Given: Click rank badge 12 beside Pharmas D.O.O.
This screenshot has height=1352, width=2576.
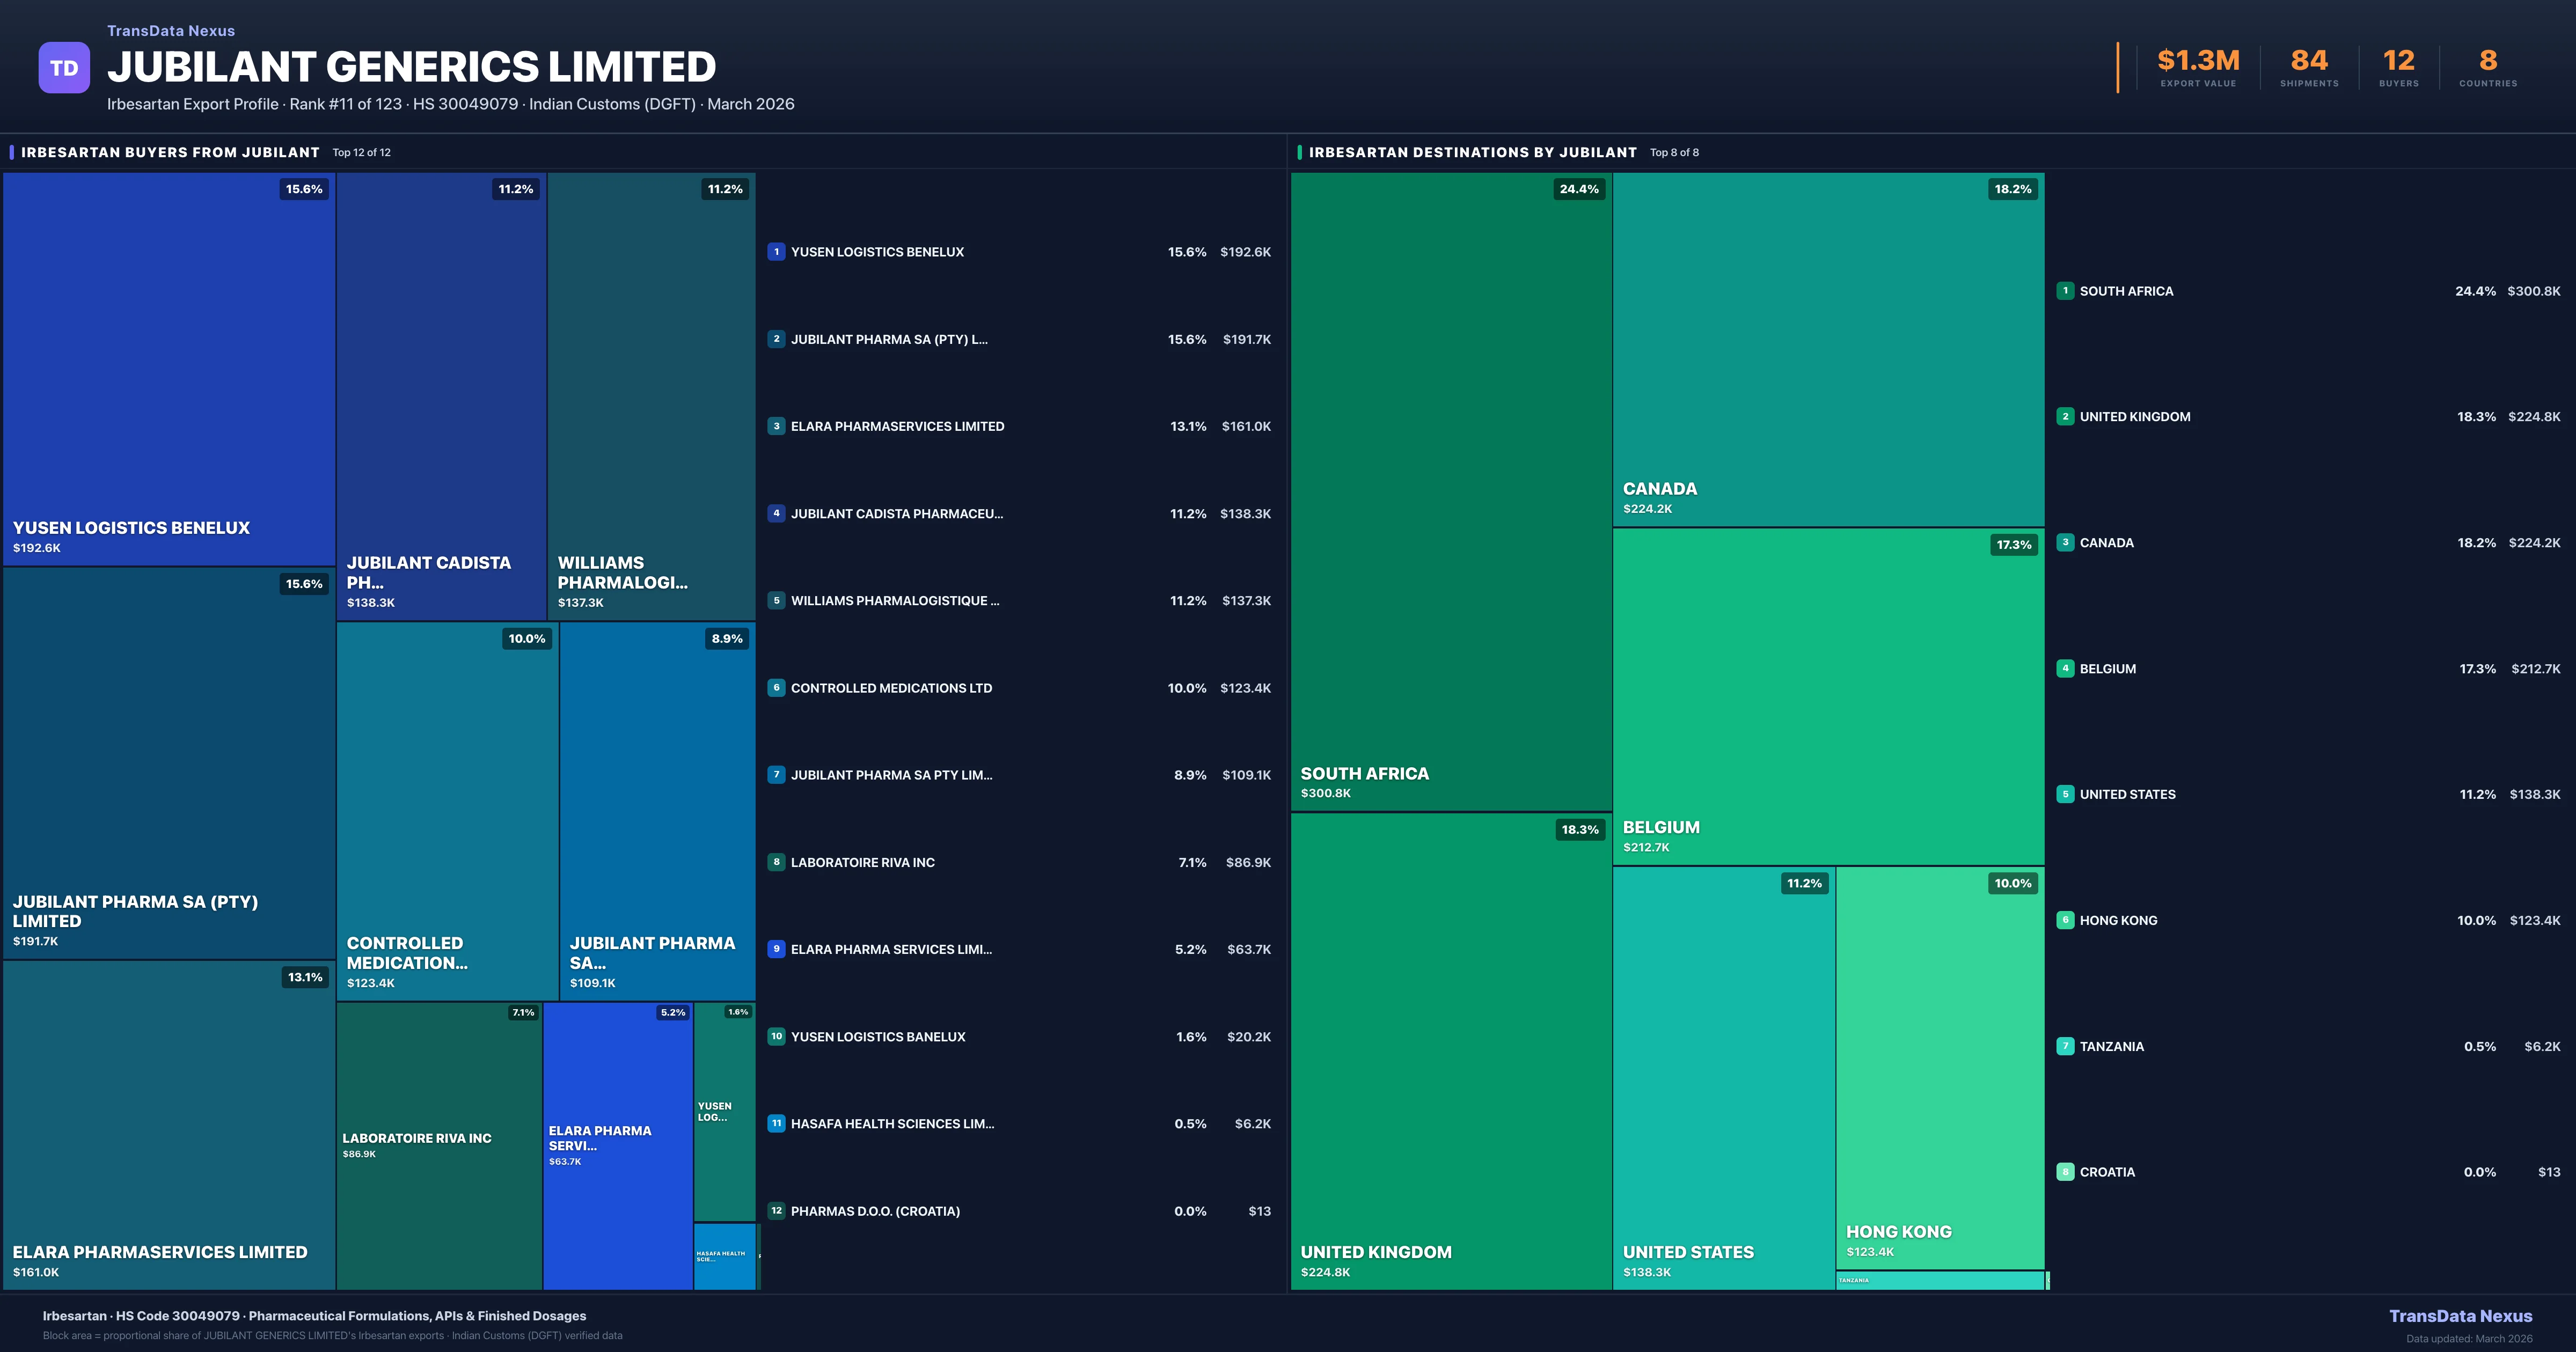Looking at the screenshot, I should pyautogui.click(x=776, y=1211).
